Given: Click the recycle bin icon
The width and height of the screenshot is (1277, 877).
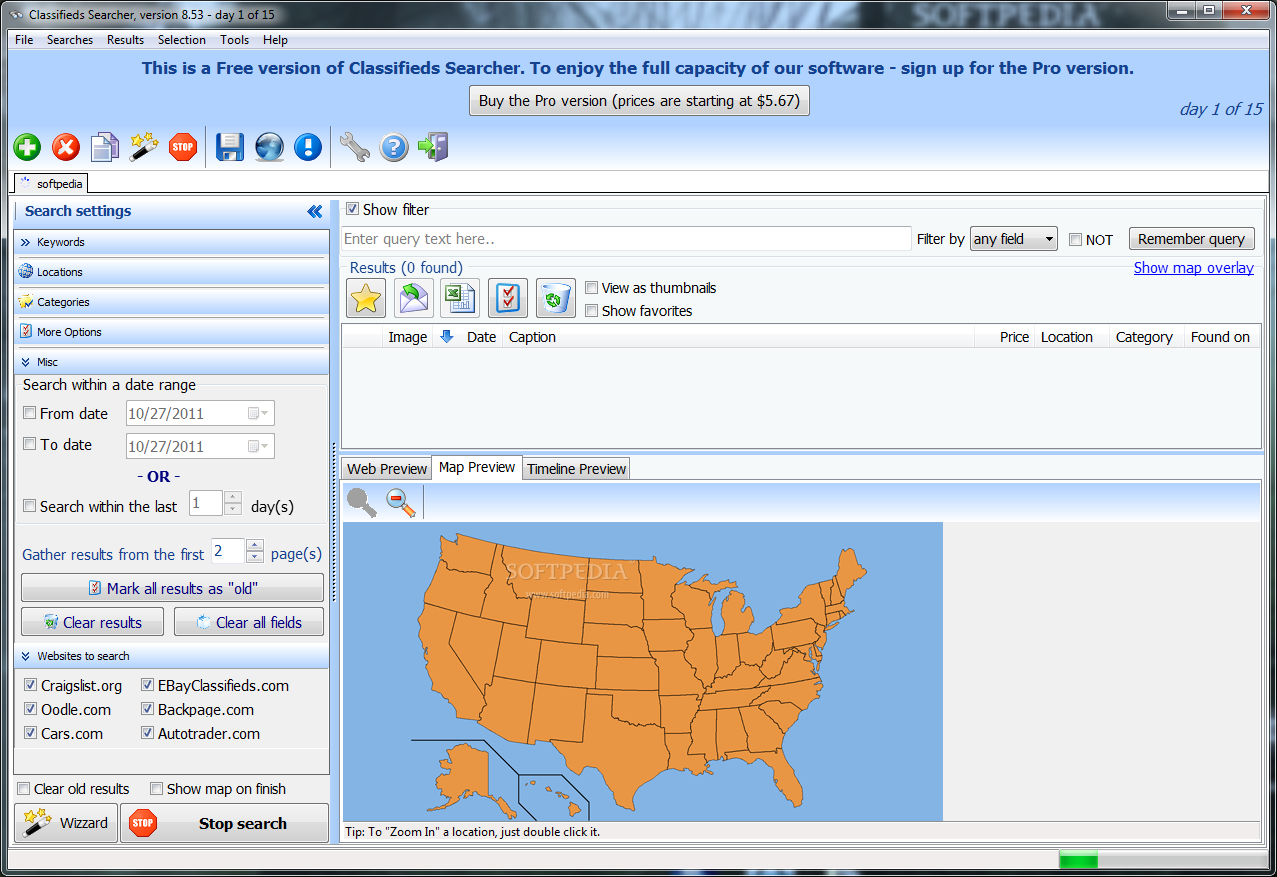Looking at the screenshot, I should click(556, 298).
